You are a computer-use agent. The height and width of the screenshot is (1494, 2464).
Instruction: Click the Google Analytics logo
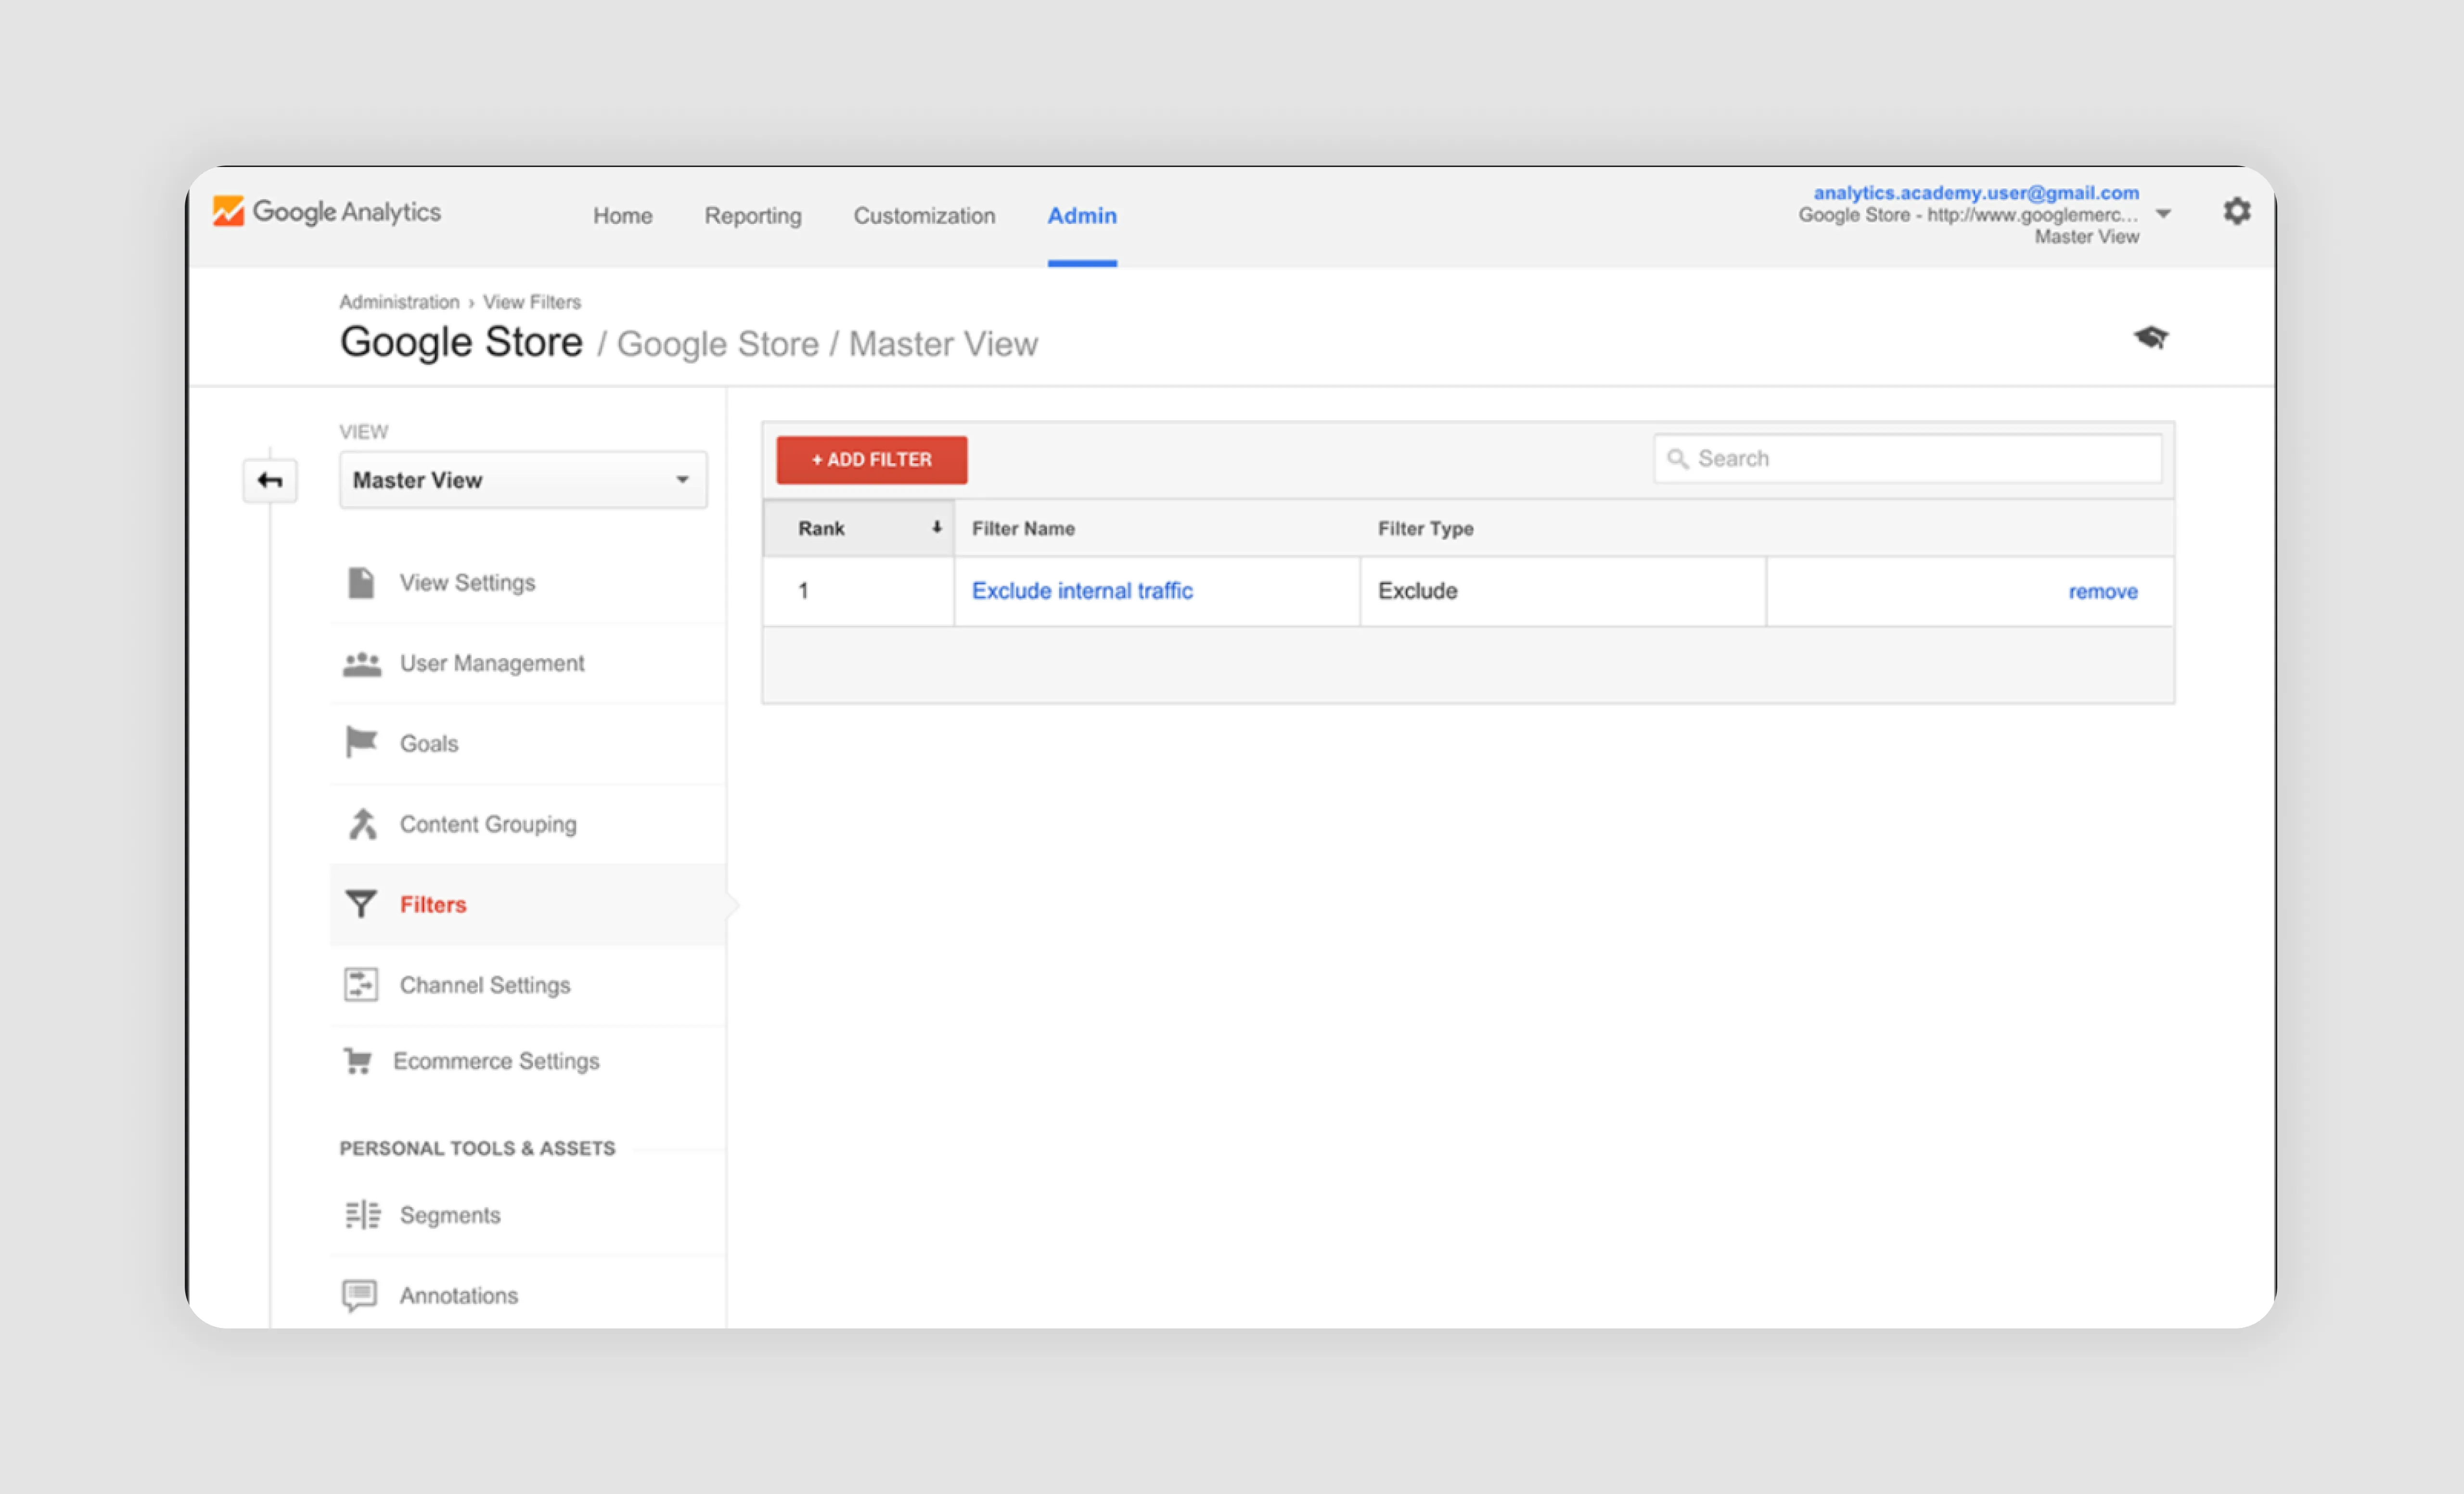327,212
